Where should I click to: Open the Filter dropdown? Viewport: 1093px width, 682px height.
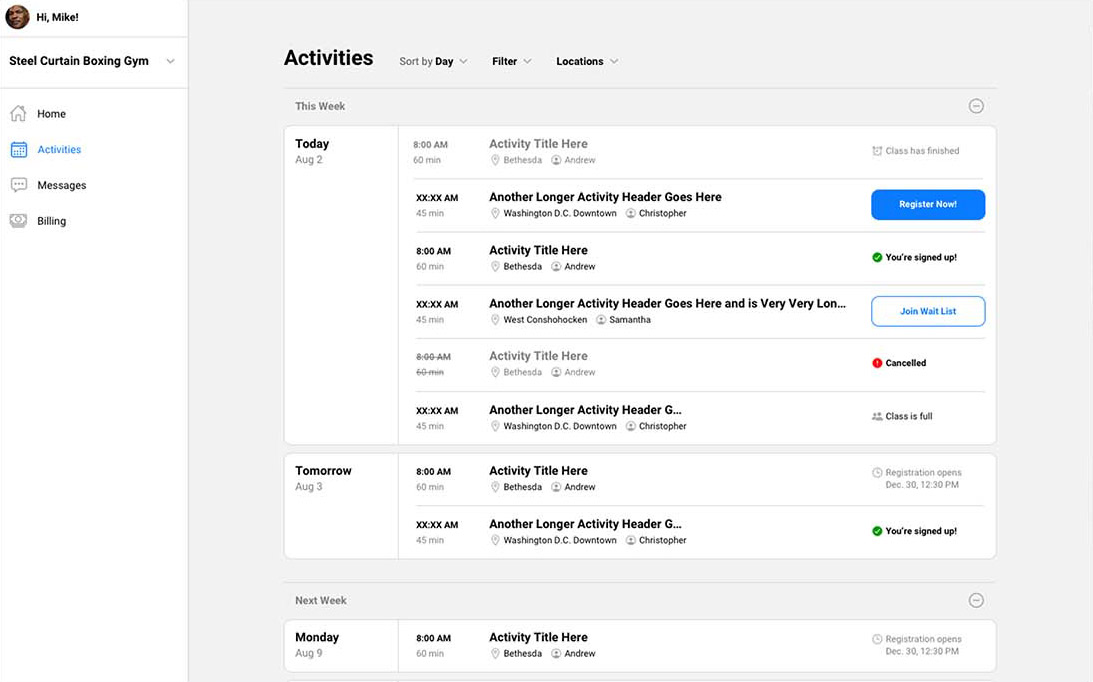click(511, 61)
